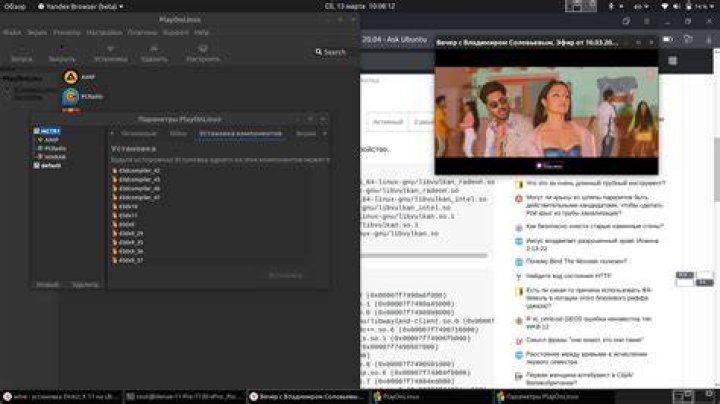Open the keyboard layout dropdown in top panel
720x404 pixels.
point(641,6)
